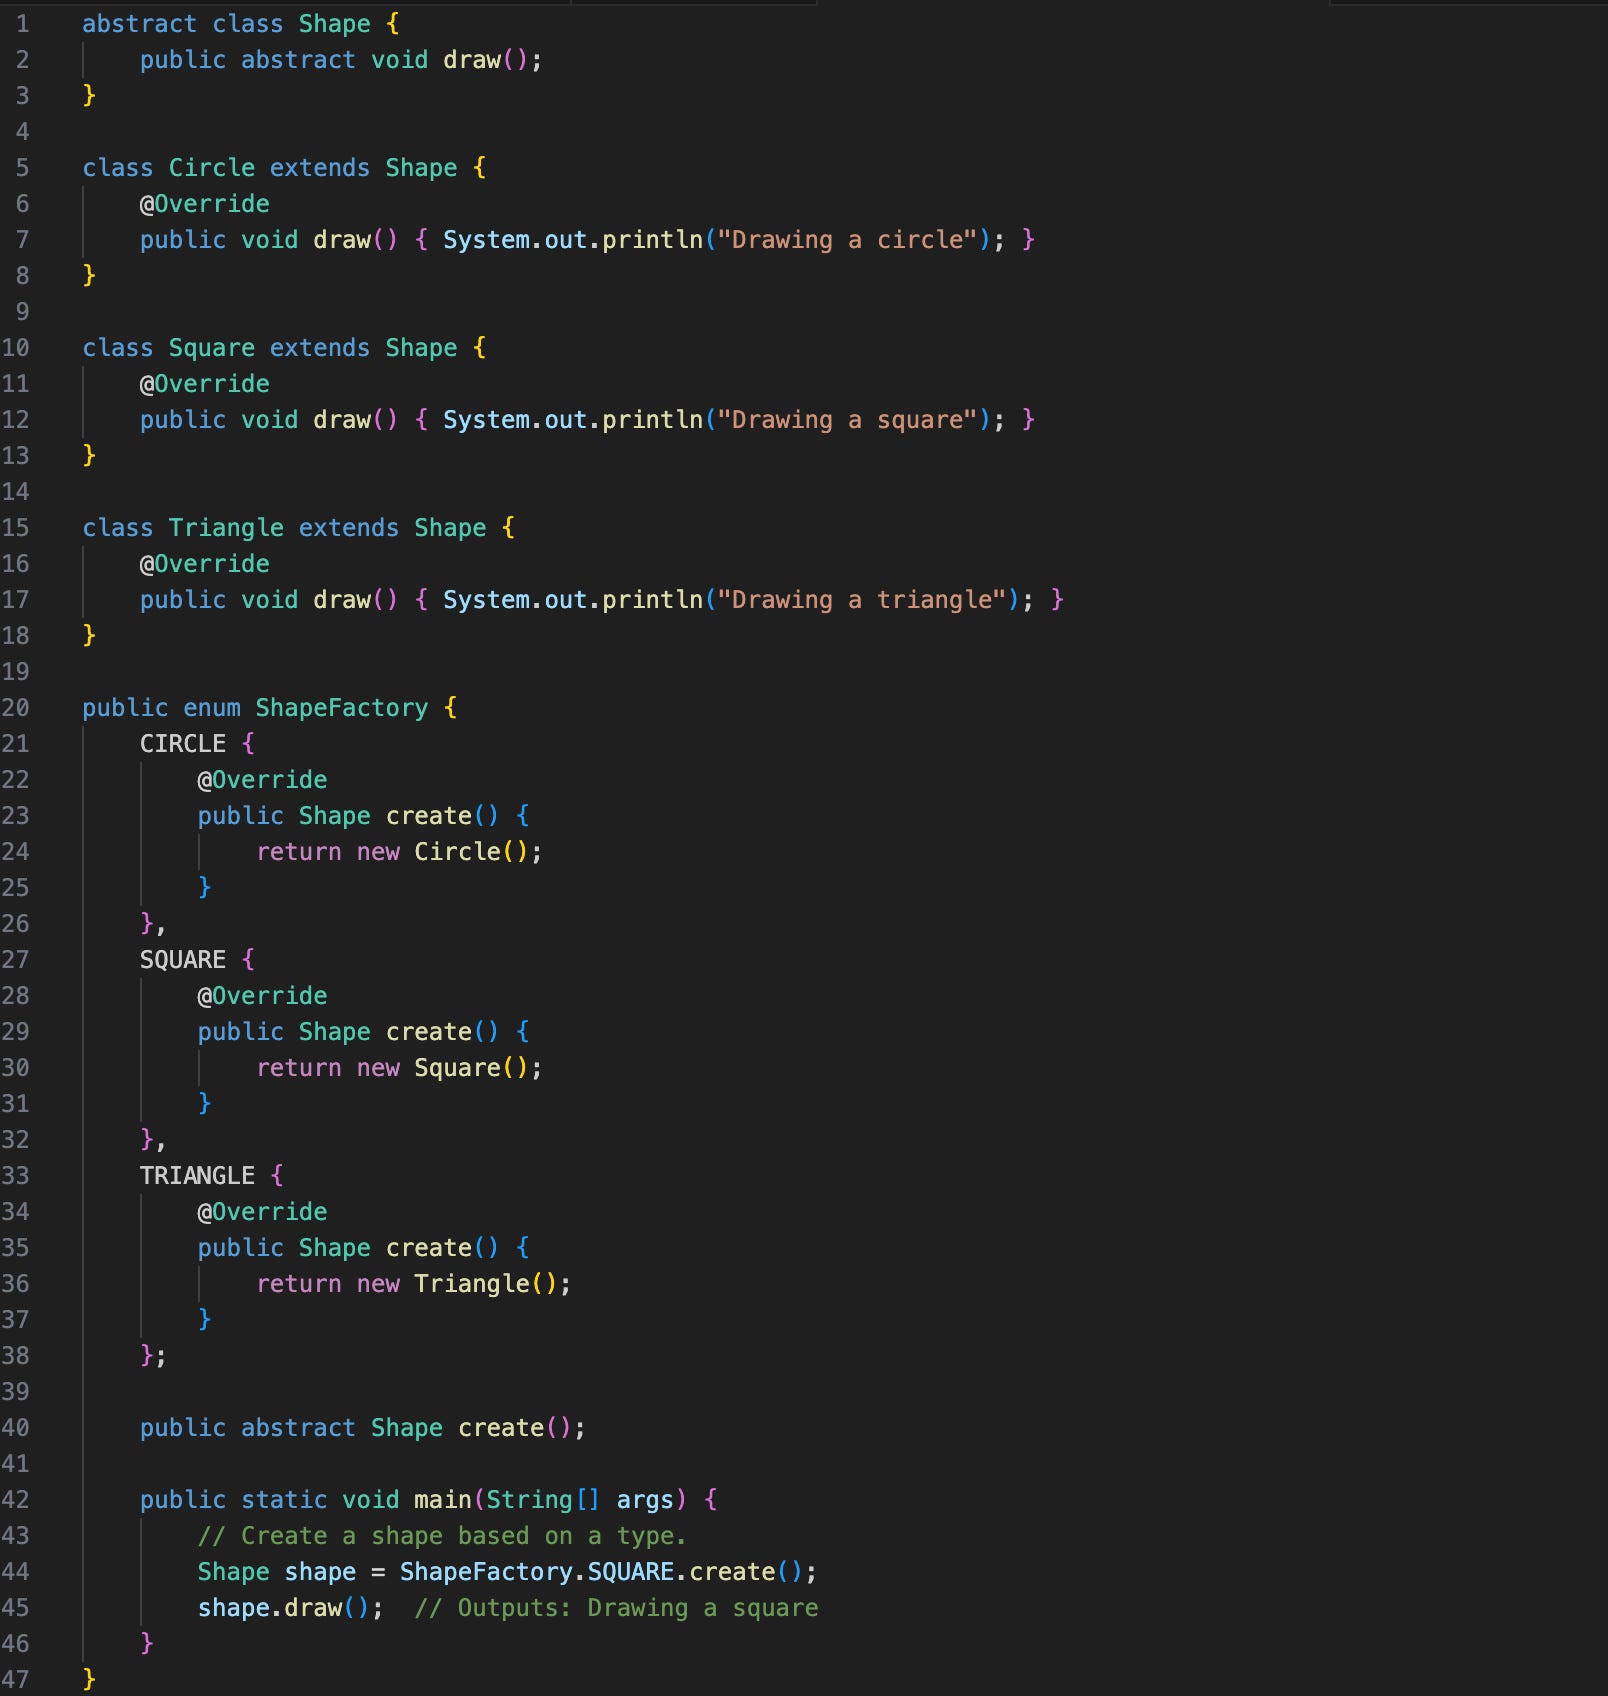The width and height of the screenshot is (1608, 1696).
Task: Click the @Override annotation on line 34
Action: [x=262, y=1212]
